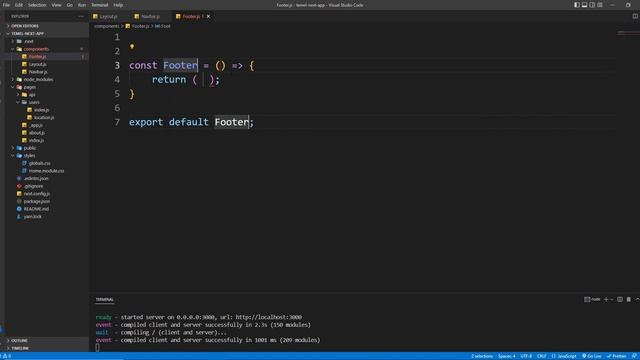This screenshot has width=640, height=360.
Task: Click Go Live in status bar
Action: pos(591,356)
